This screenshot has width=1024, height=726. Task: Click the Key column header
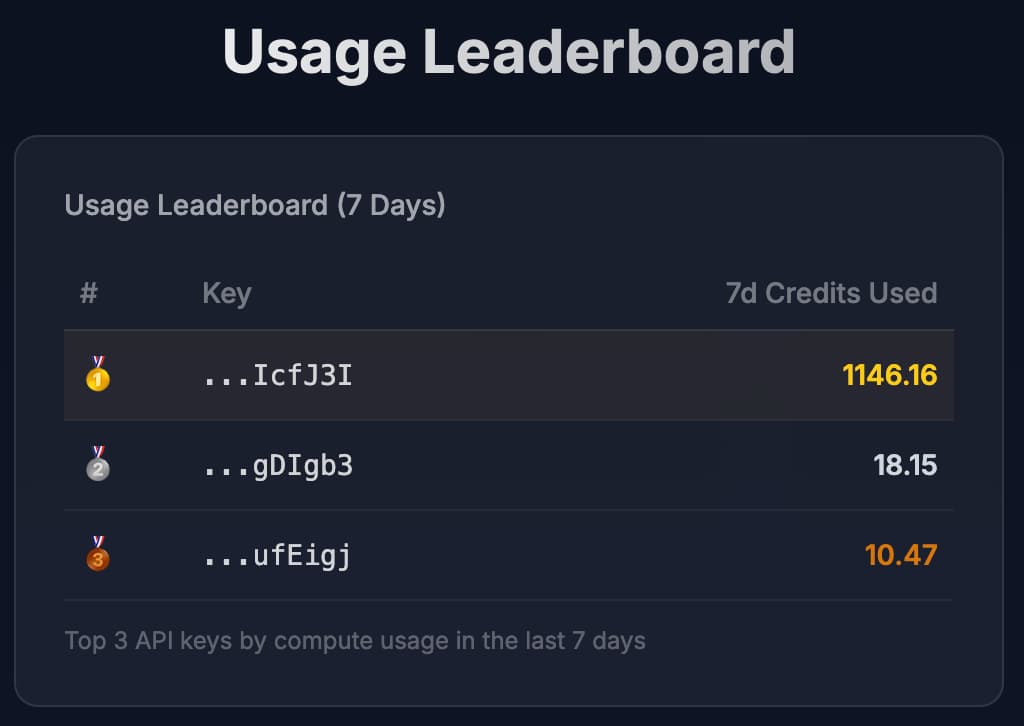pos(226,293)
